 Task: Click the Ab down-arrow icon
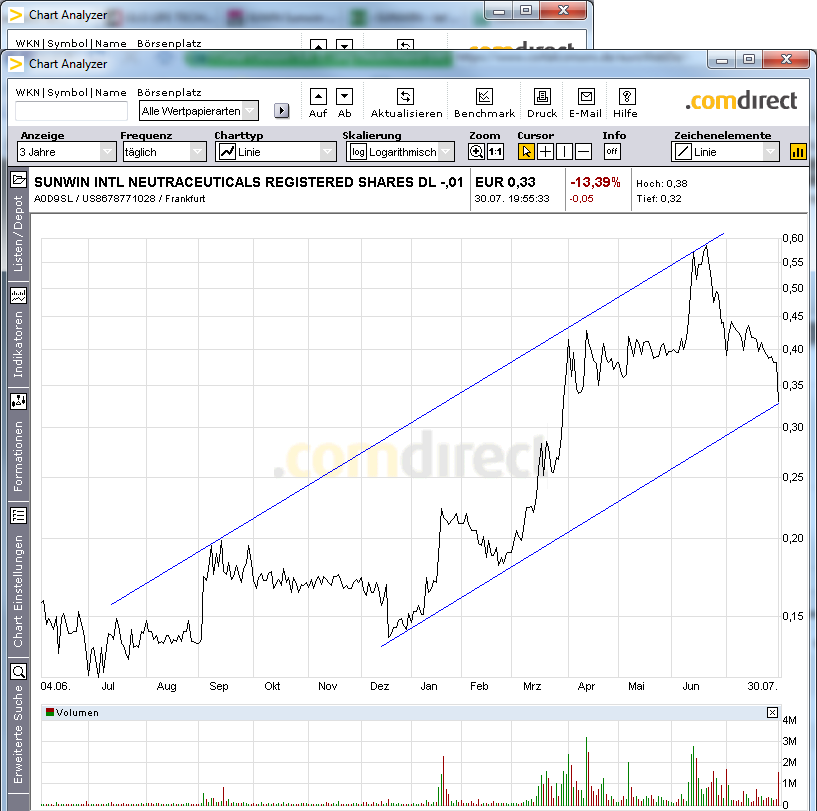click(344, 97)
